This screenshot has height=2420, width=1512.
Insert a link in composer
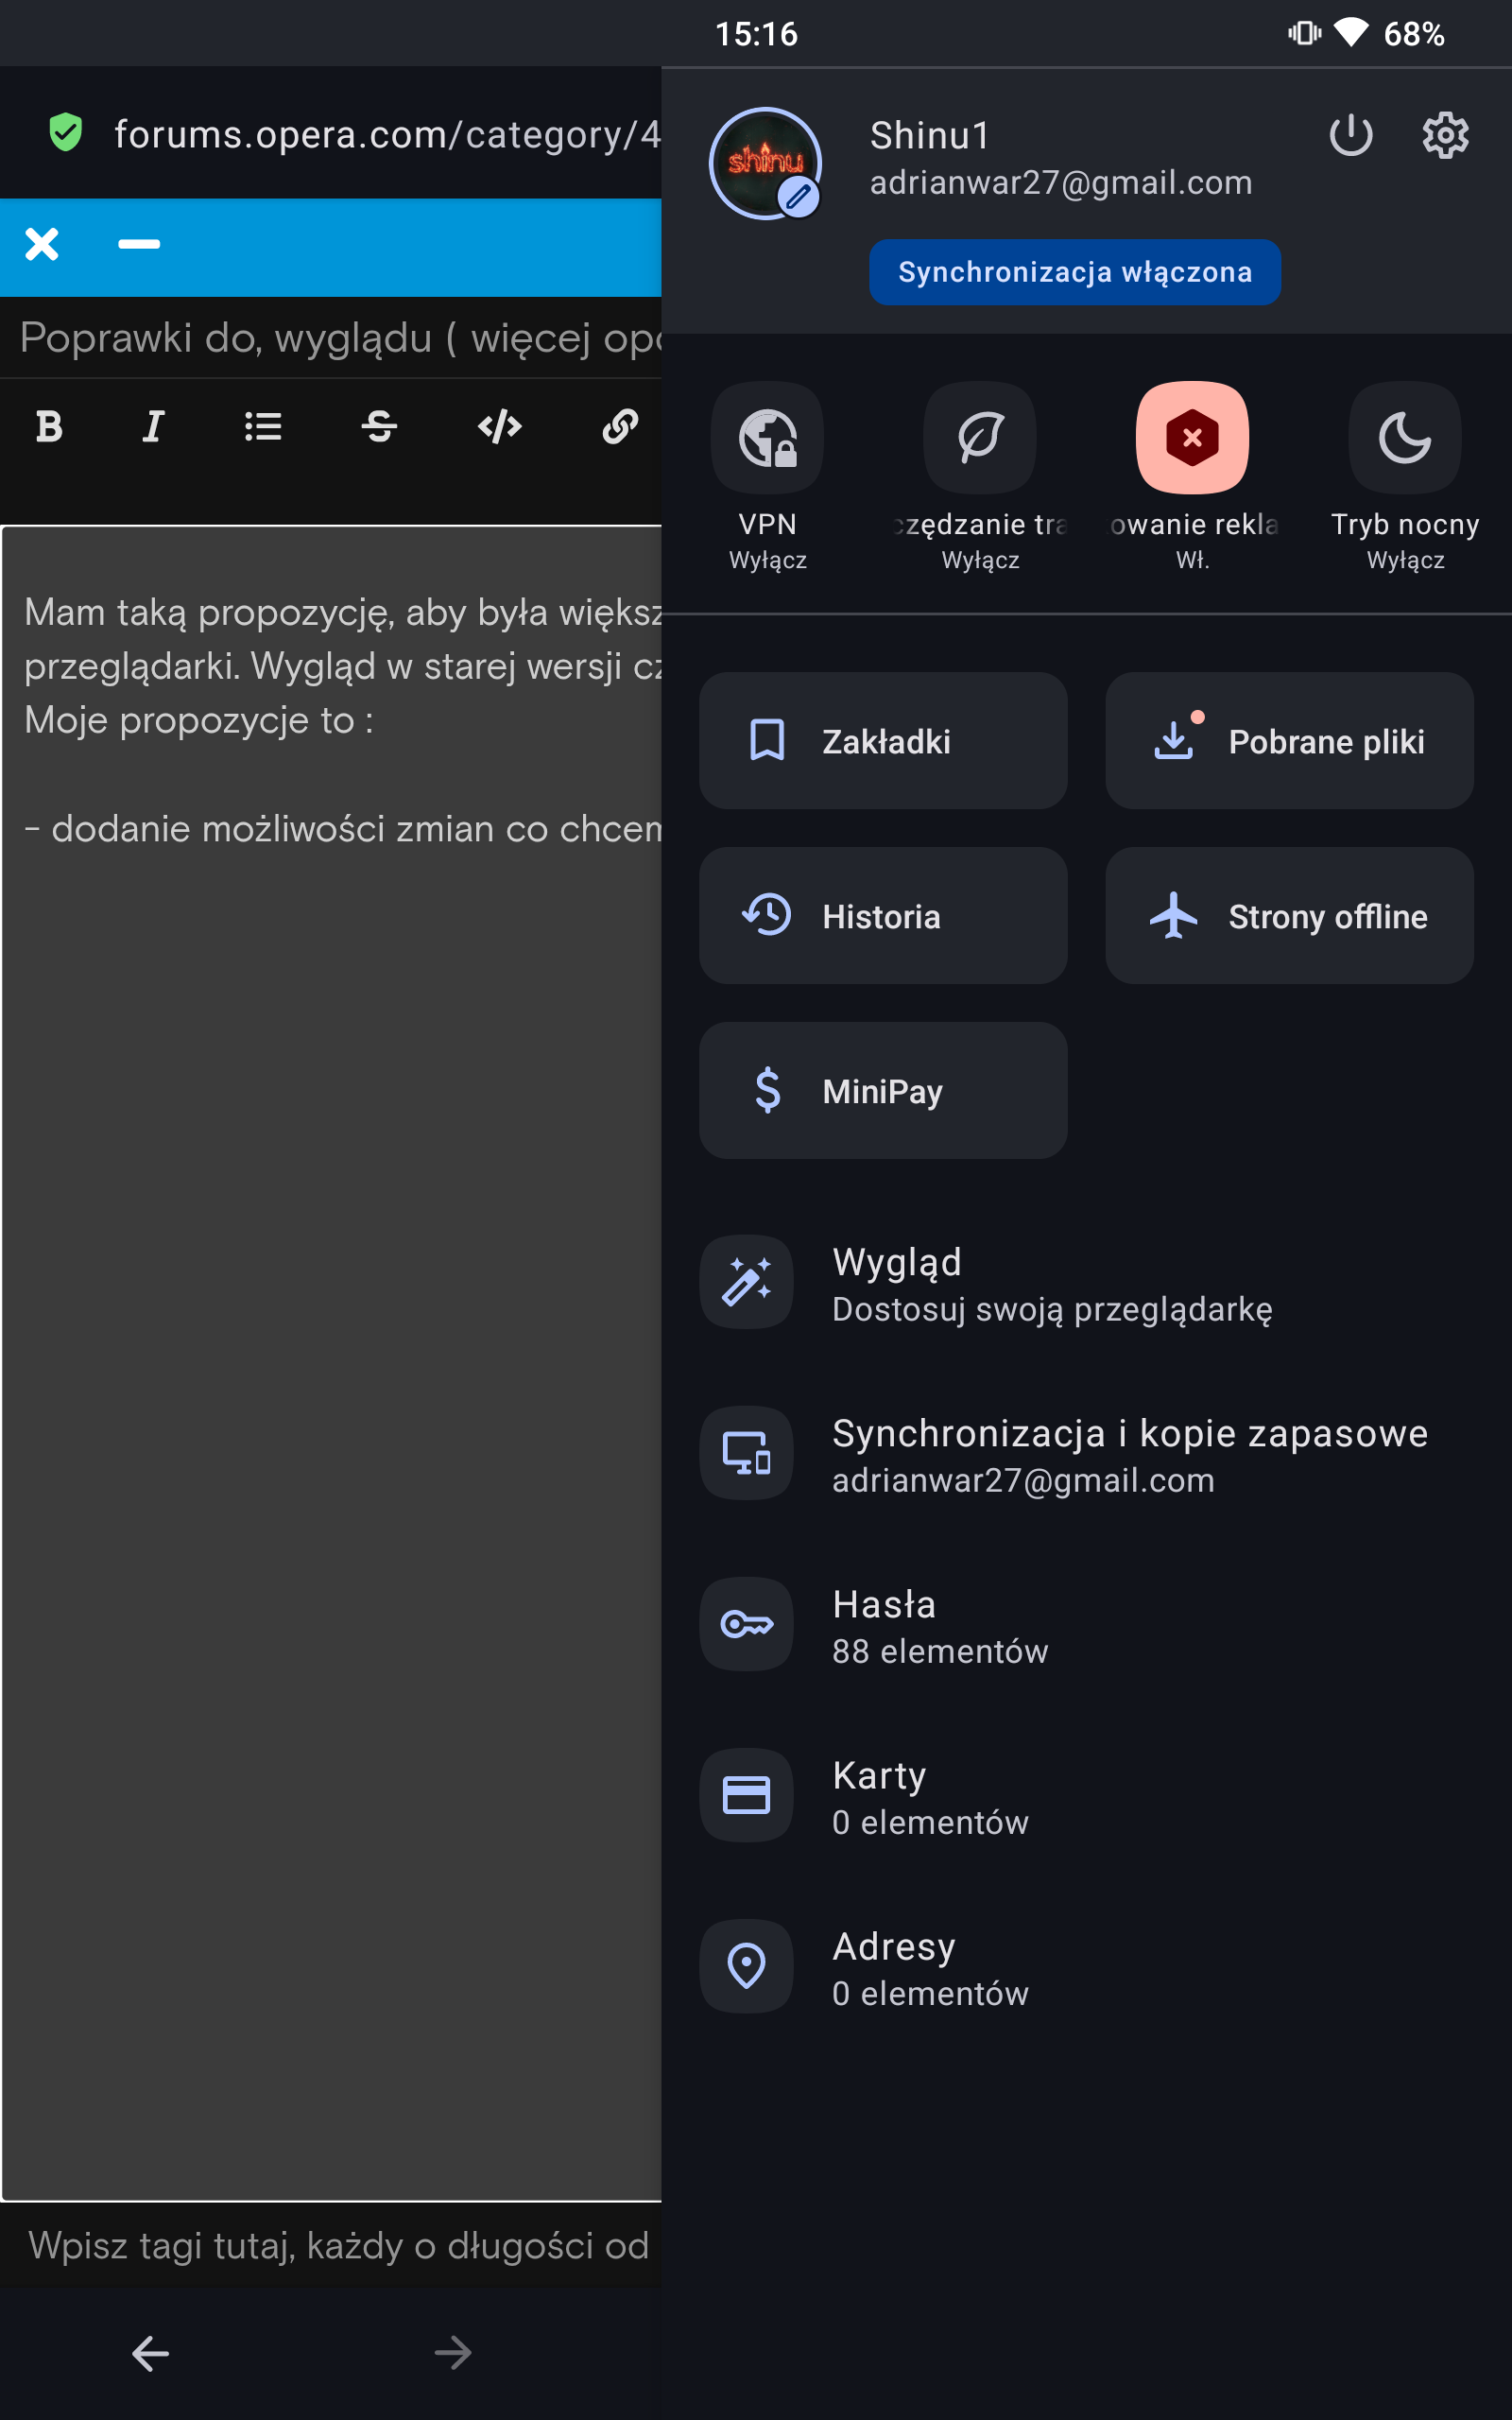pyautogui.click(x=620, y=427)
